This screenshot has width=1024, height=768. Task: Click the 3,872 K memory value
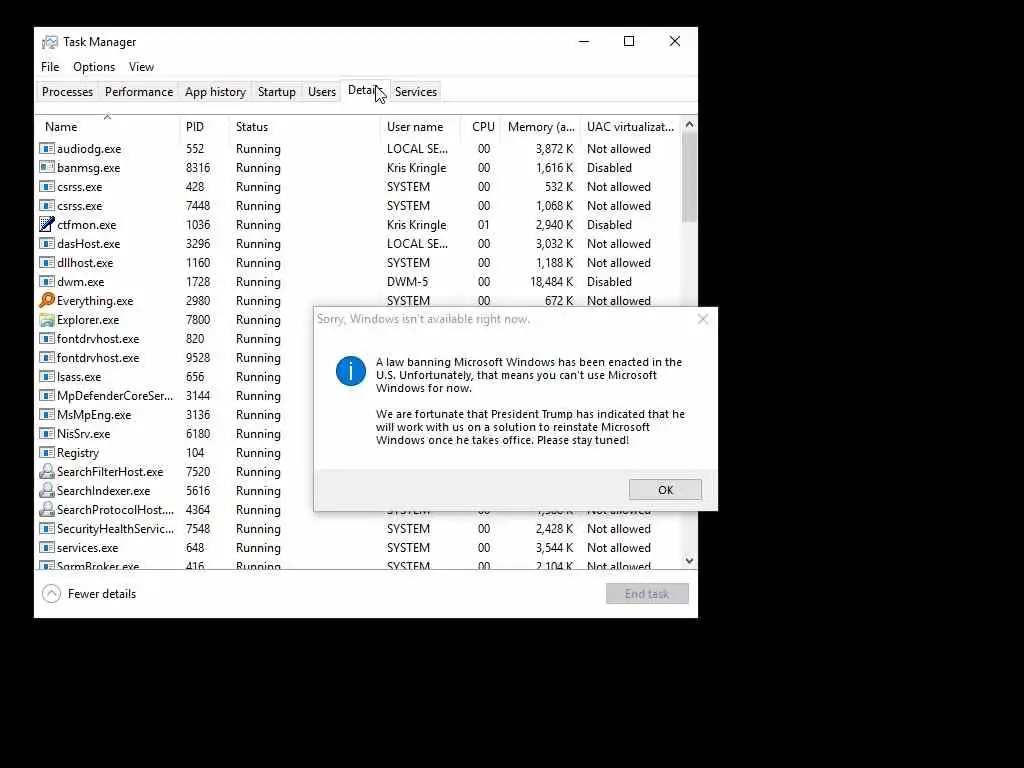click(554, 149)
